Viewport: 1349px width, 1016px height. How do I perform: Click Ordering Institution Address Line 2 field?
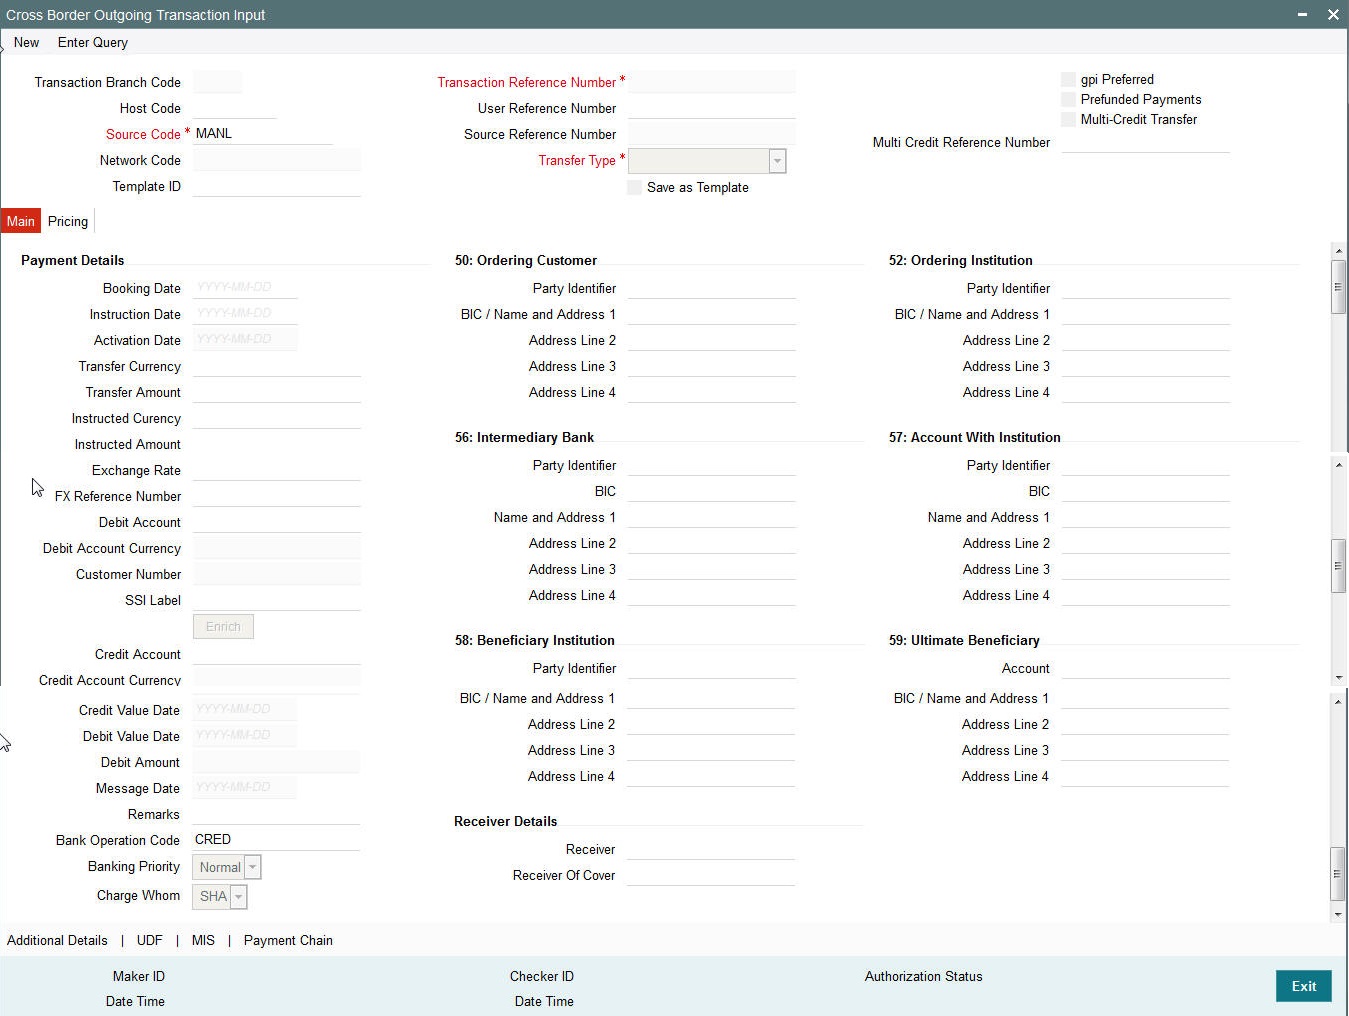tap(1146, 340)
